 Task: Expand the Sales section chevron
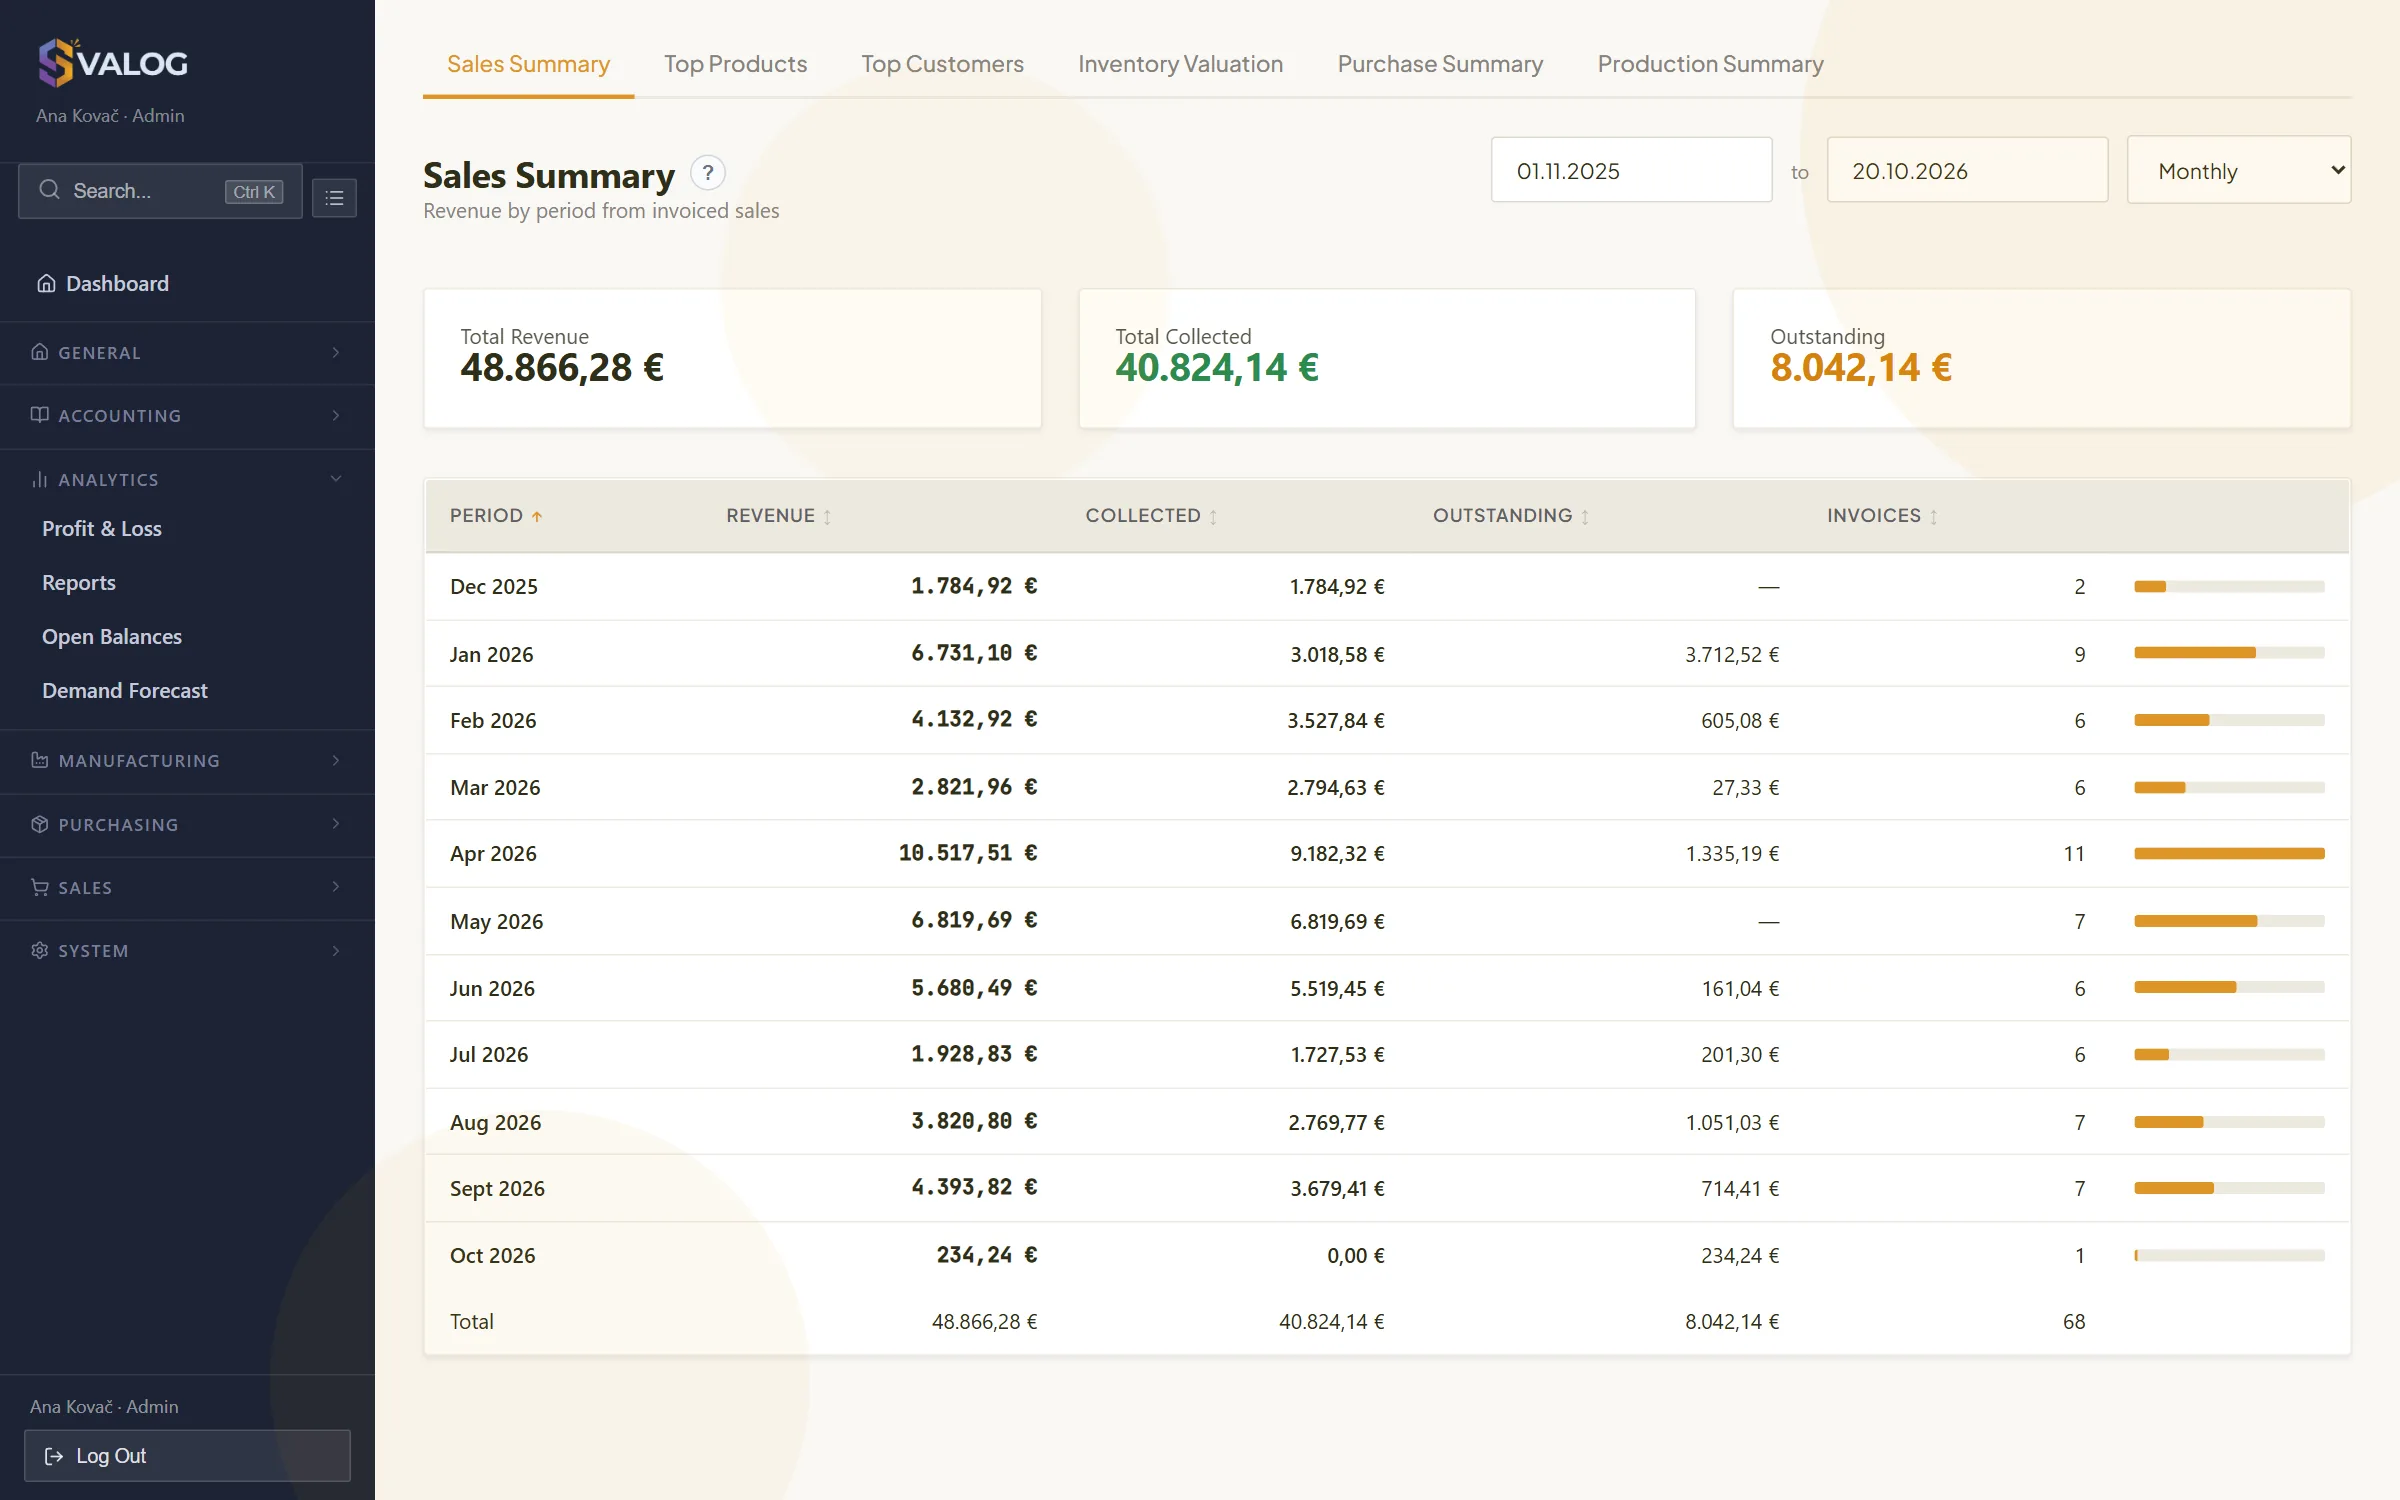coord(336,887)
